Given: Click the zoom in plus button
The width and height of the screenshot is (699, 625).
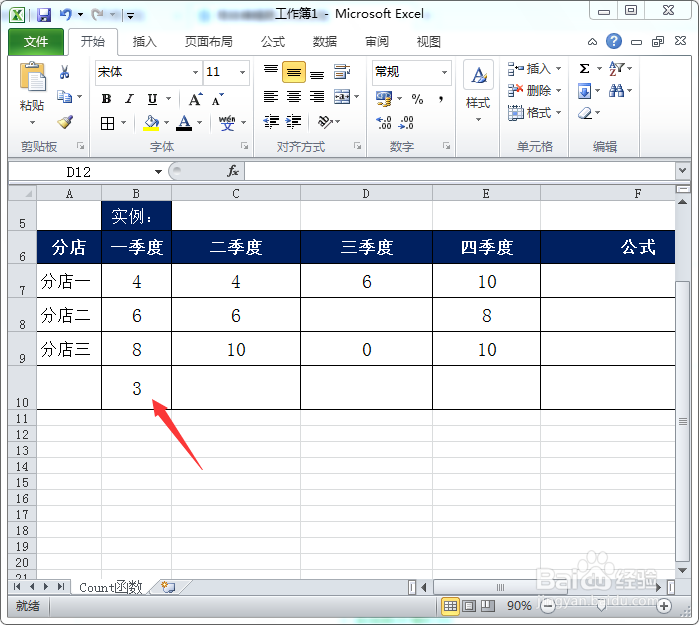Looking at the screenshot, I should (664, 606).
